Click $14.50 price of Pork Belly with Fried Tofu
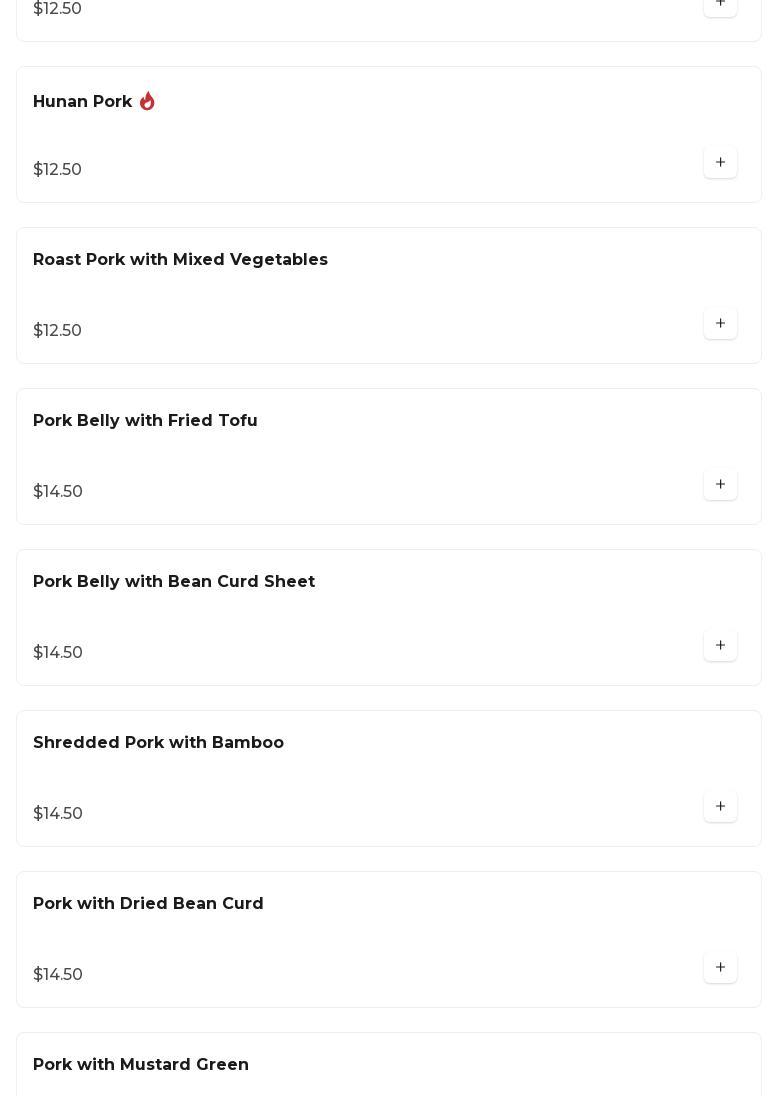 click(x=58, y=492)
